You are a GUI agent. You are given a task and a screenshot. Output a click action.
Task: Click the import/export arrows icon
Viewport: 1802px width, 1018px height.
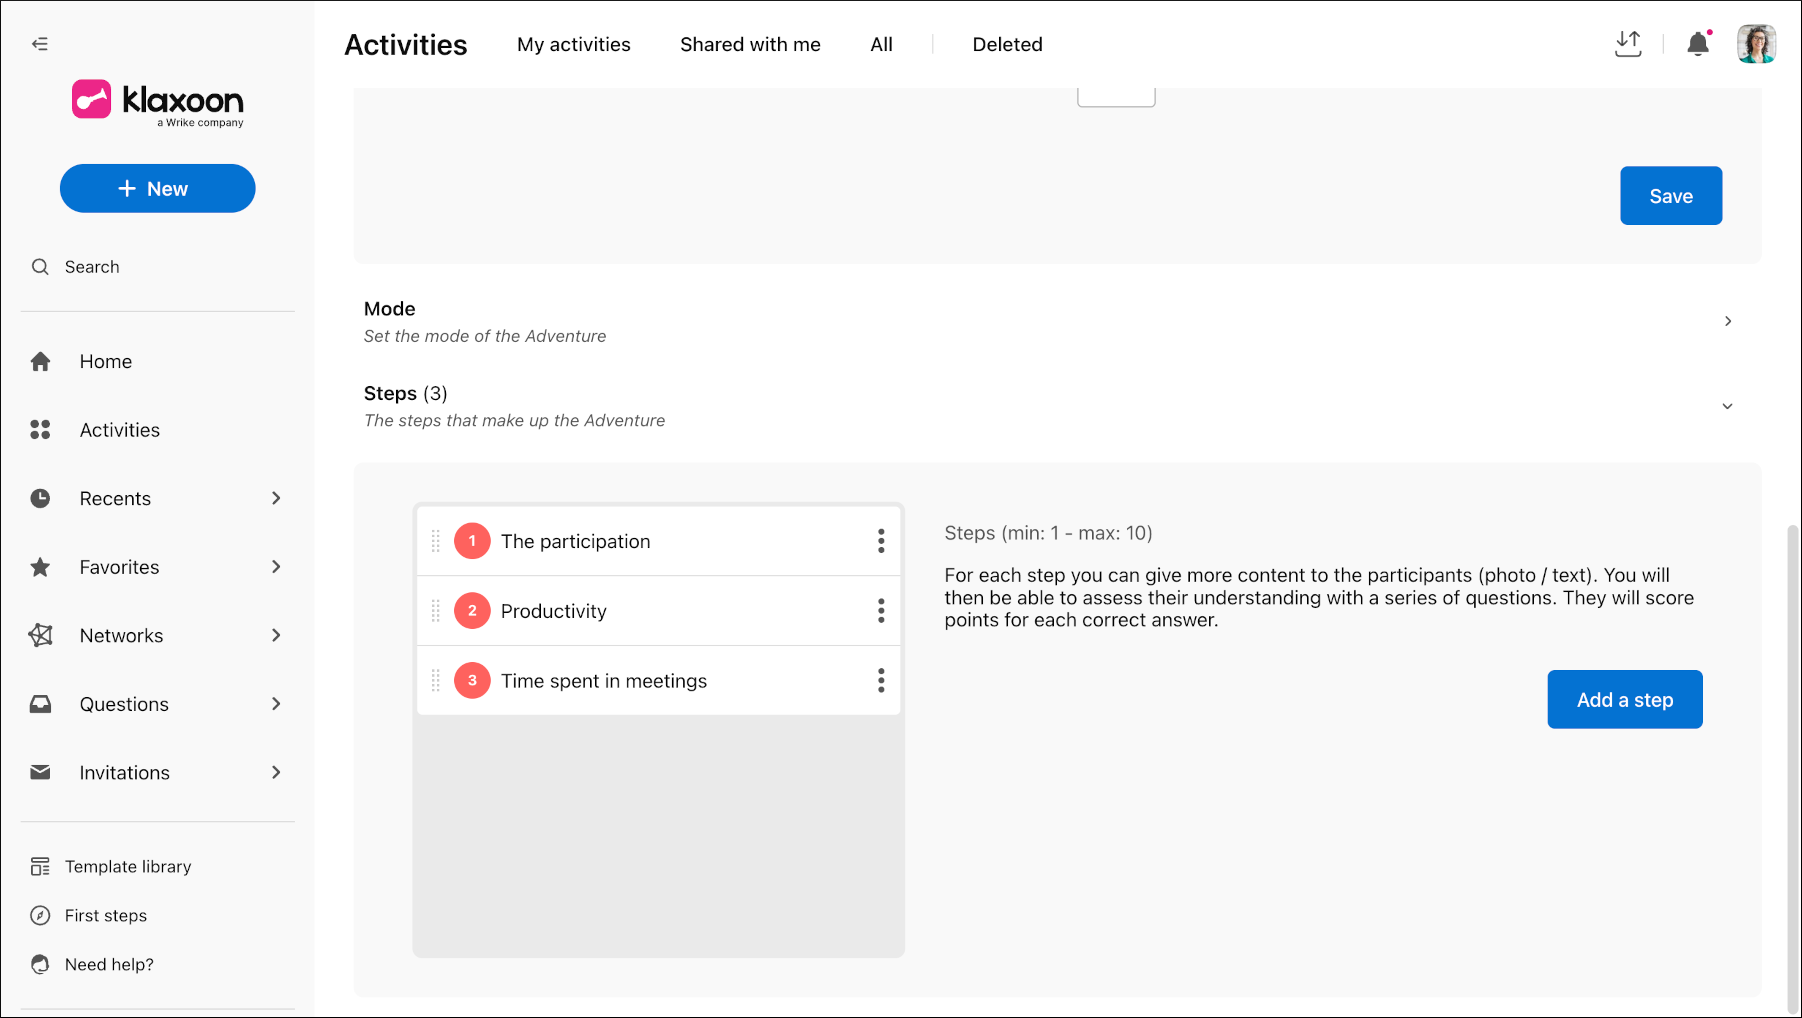coord(1628,44)
